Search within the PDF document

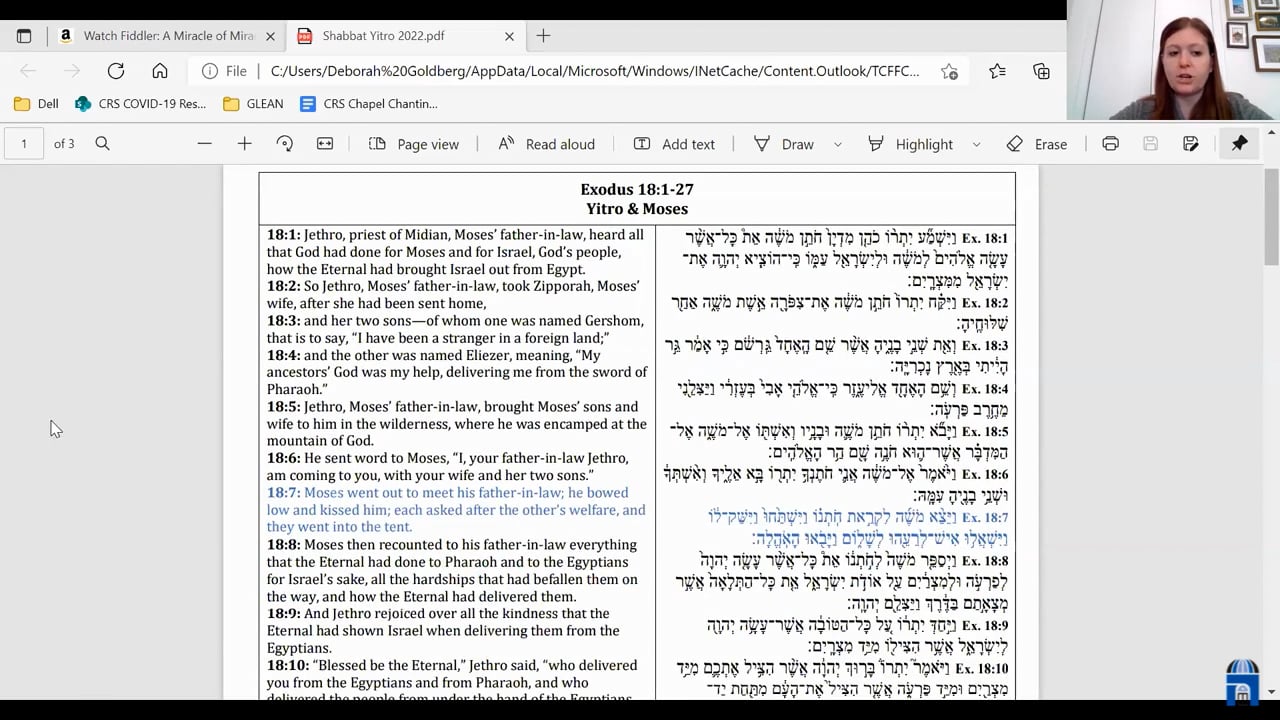click(x=102, y=144)
